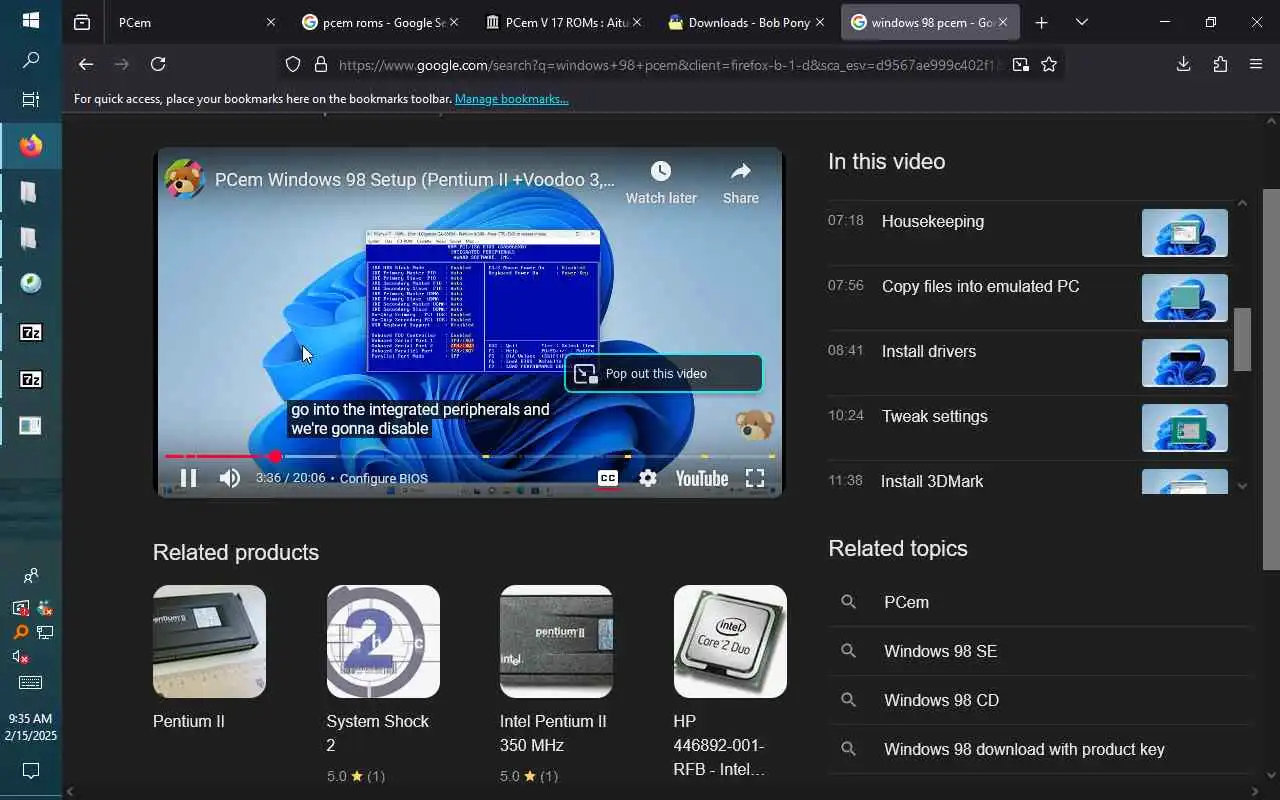Close the Downloads - Bob Pony tab
The width and height of the screenshot is (1280, 800).
coord(820,22)
